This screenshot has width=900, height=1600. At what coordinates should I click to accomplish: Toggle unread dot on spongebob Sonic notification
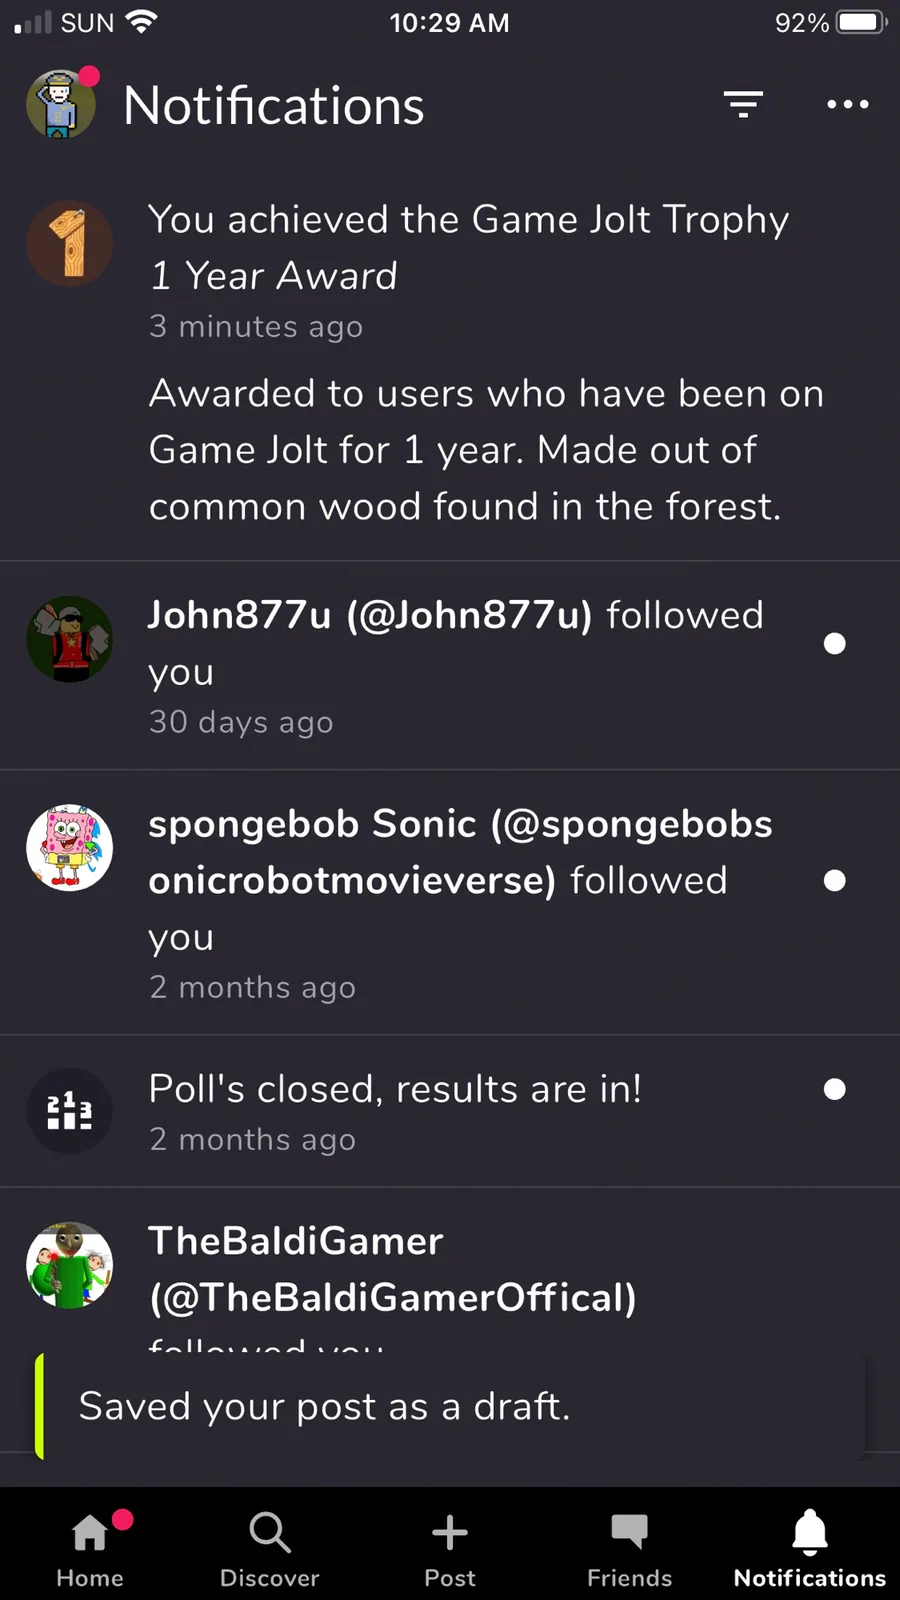[x=835, y=881]
